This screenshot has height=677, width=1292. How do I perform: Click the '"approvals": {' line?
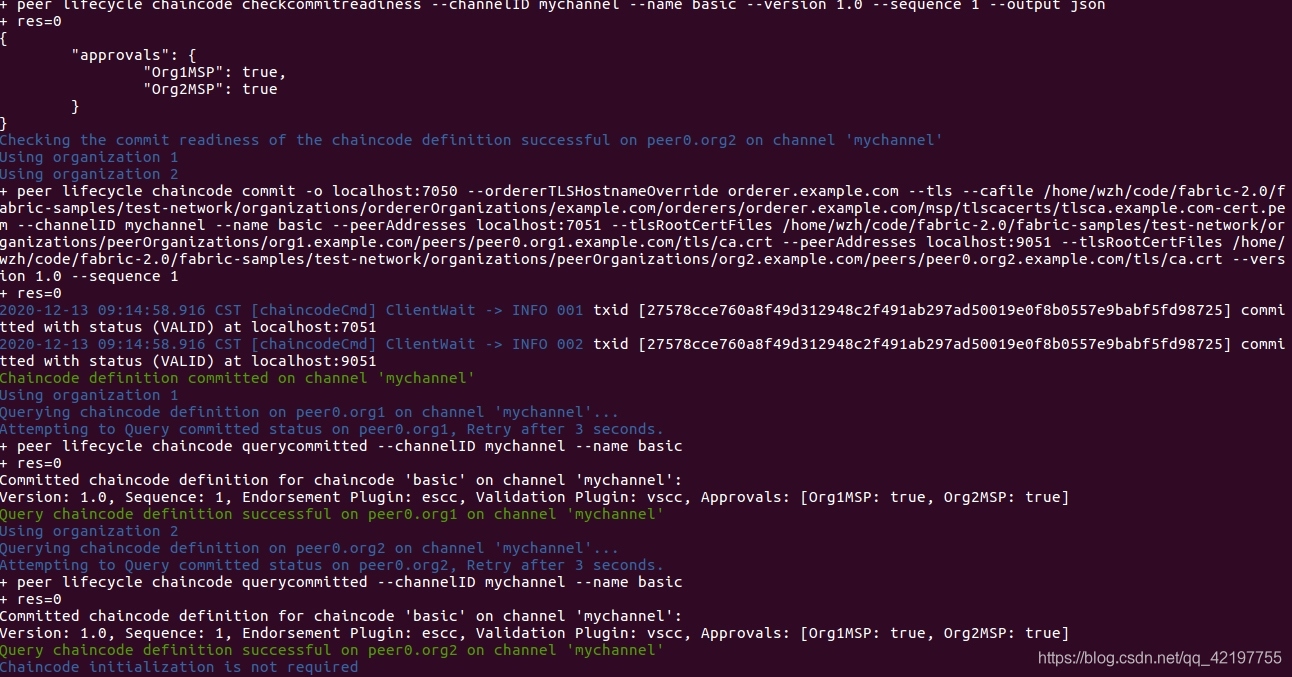(134, 55)
